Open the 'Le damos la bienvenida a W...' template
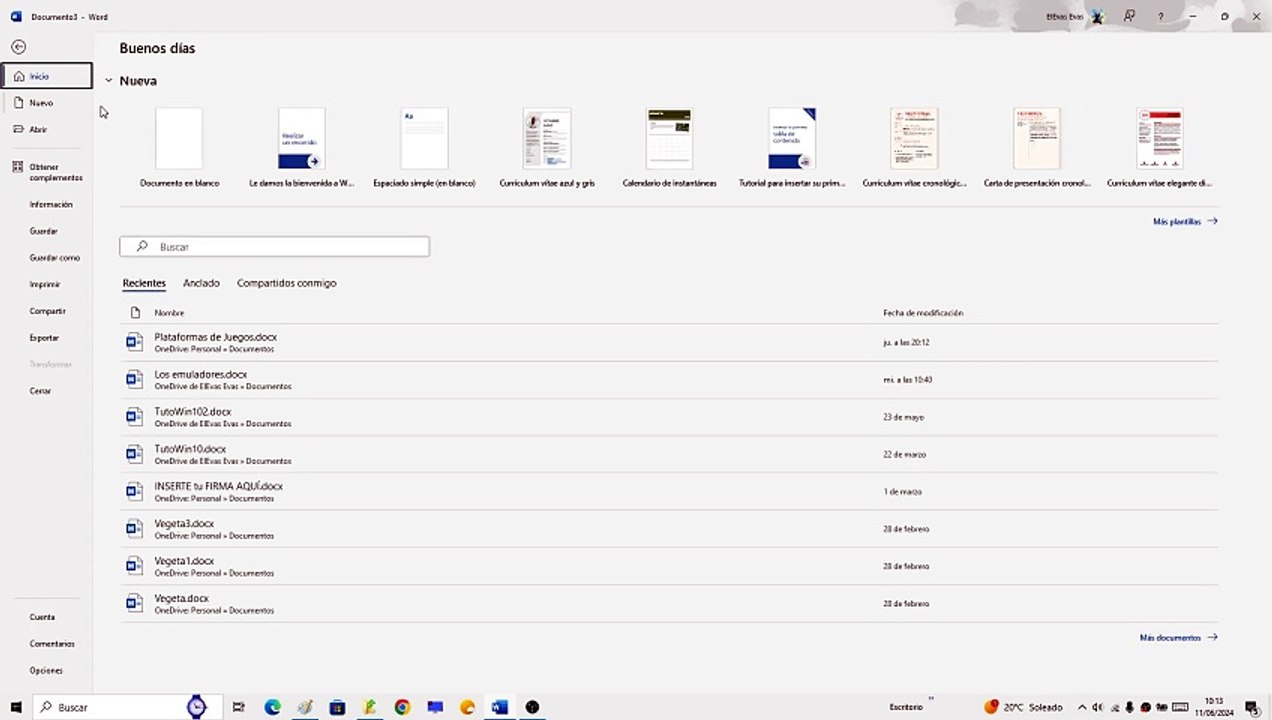The height and width of the screenshot is (720, 1272). 301,148
